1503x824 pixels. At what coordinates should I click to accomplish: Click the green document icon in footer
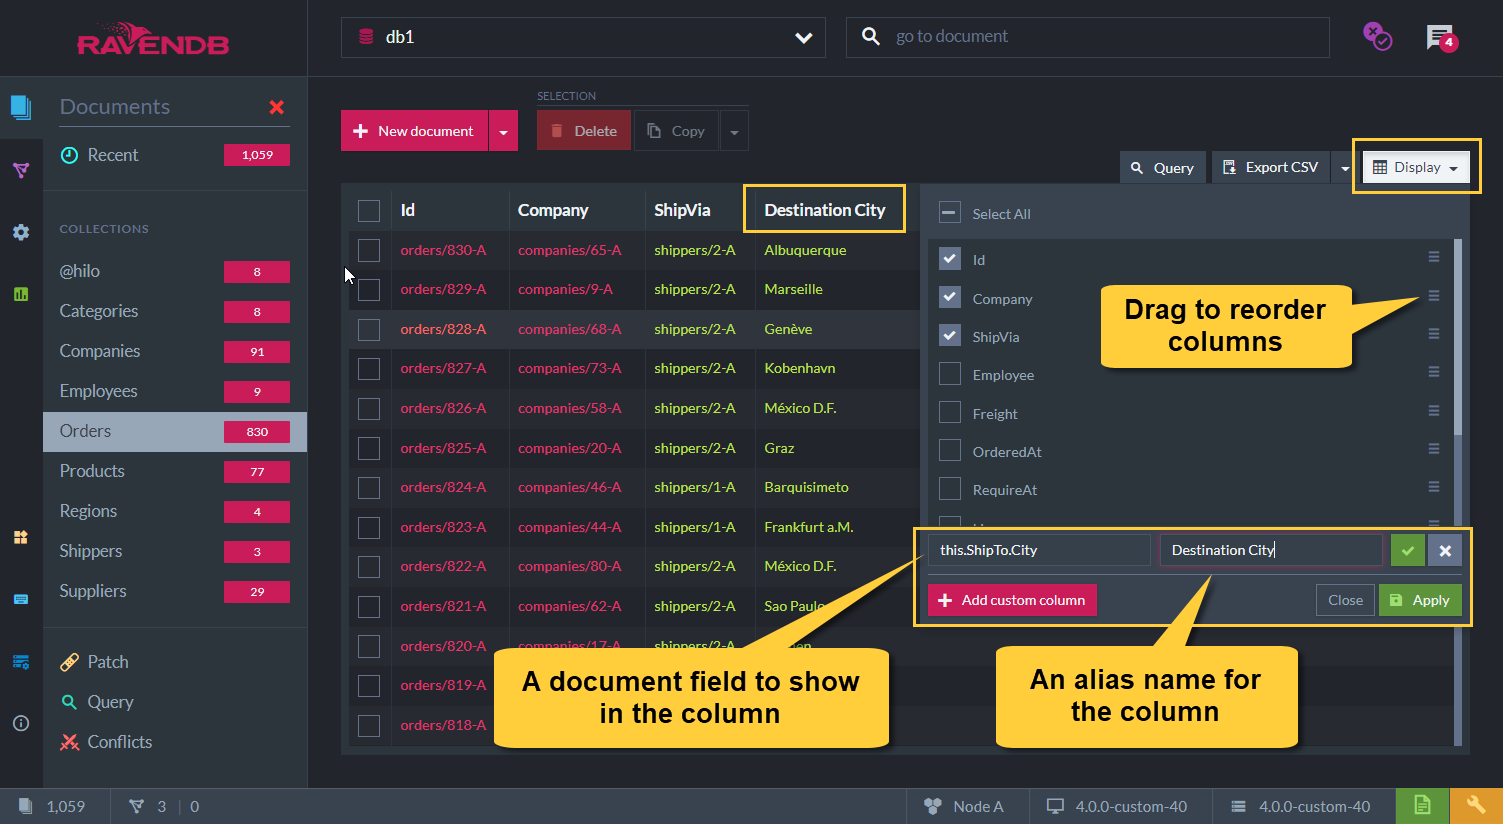pyautogui.click(x=1422, y=806)
